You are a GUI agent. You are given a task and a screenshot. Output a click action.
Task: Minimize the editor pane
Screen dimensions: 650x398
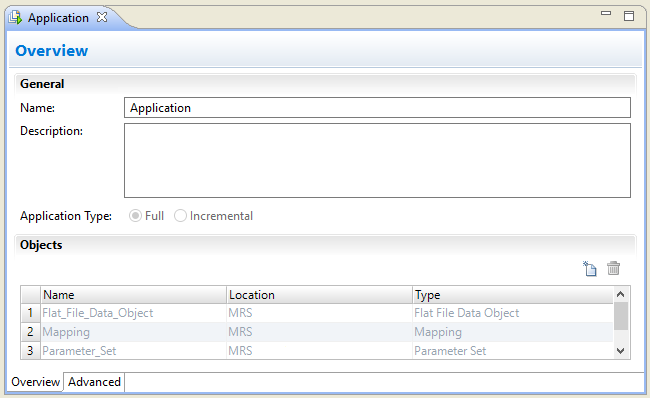[606, 13]
